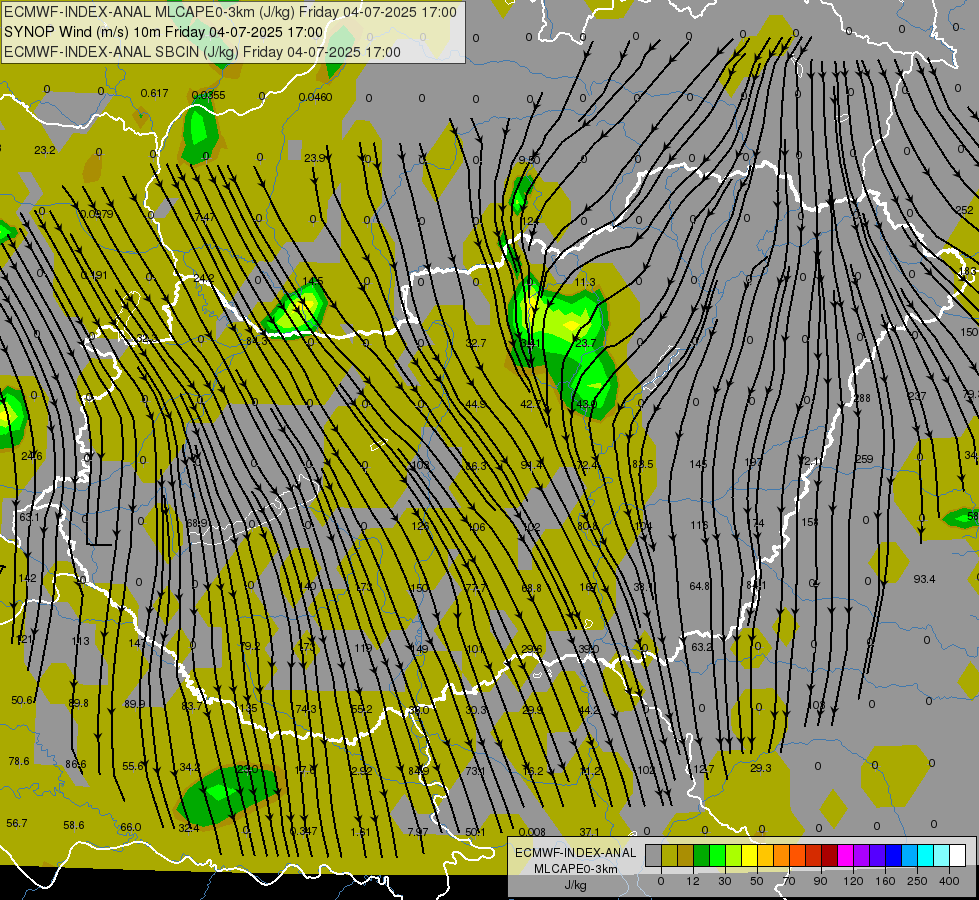Click the map value 24.6

(x=32, y=456)
